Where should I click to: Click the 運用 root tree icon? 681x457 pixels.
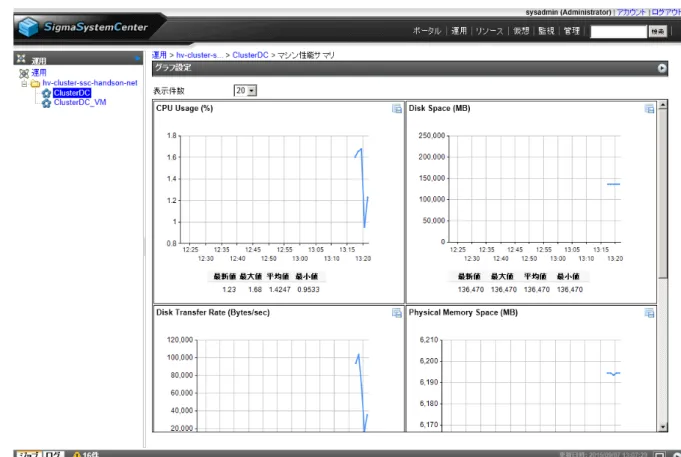[24, 73]
